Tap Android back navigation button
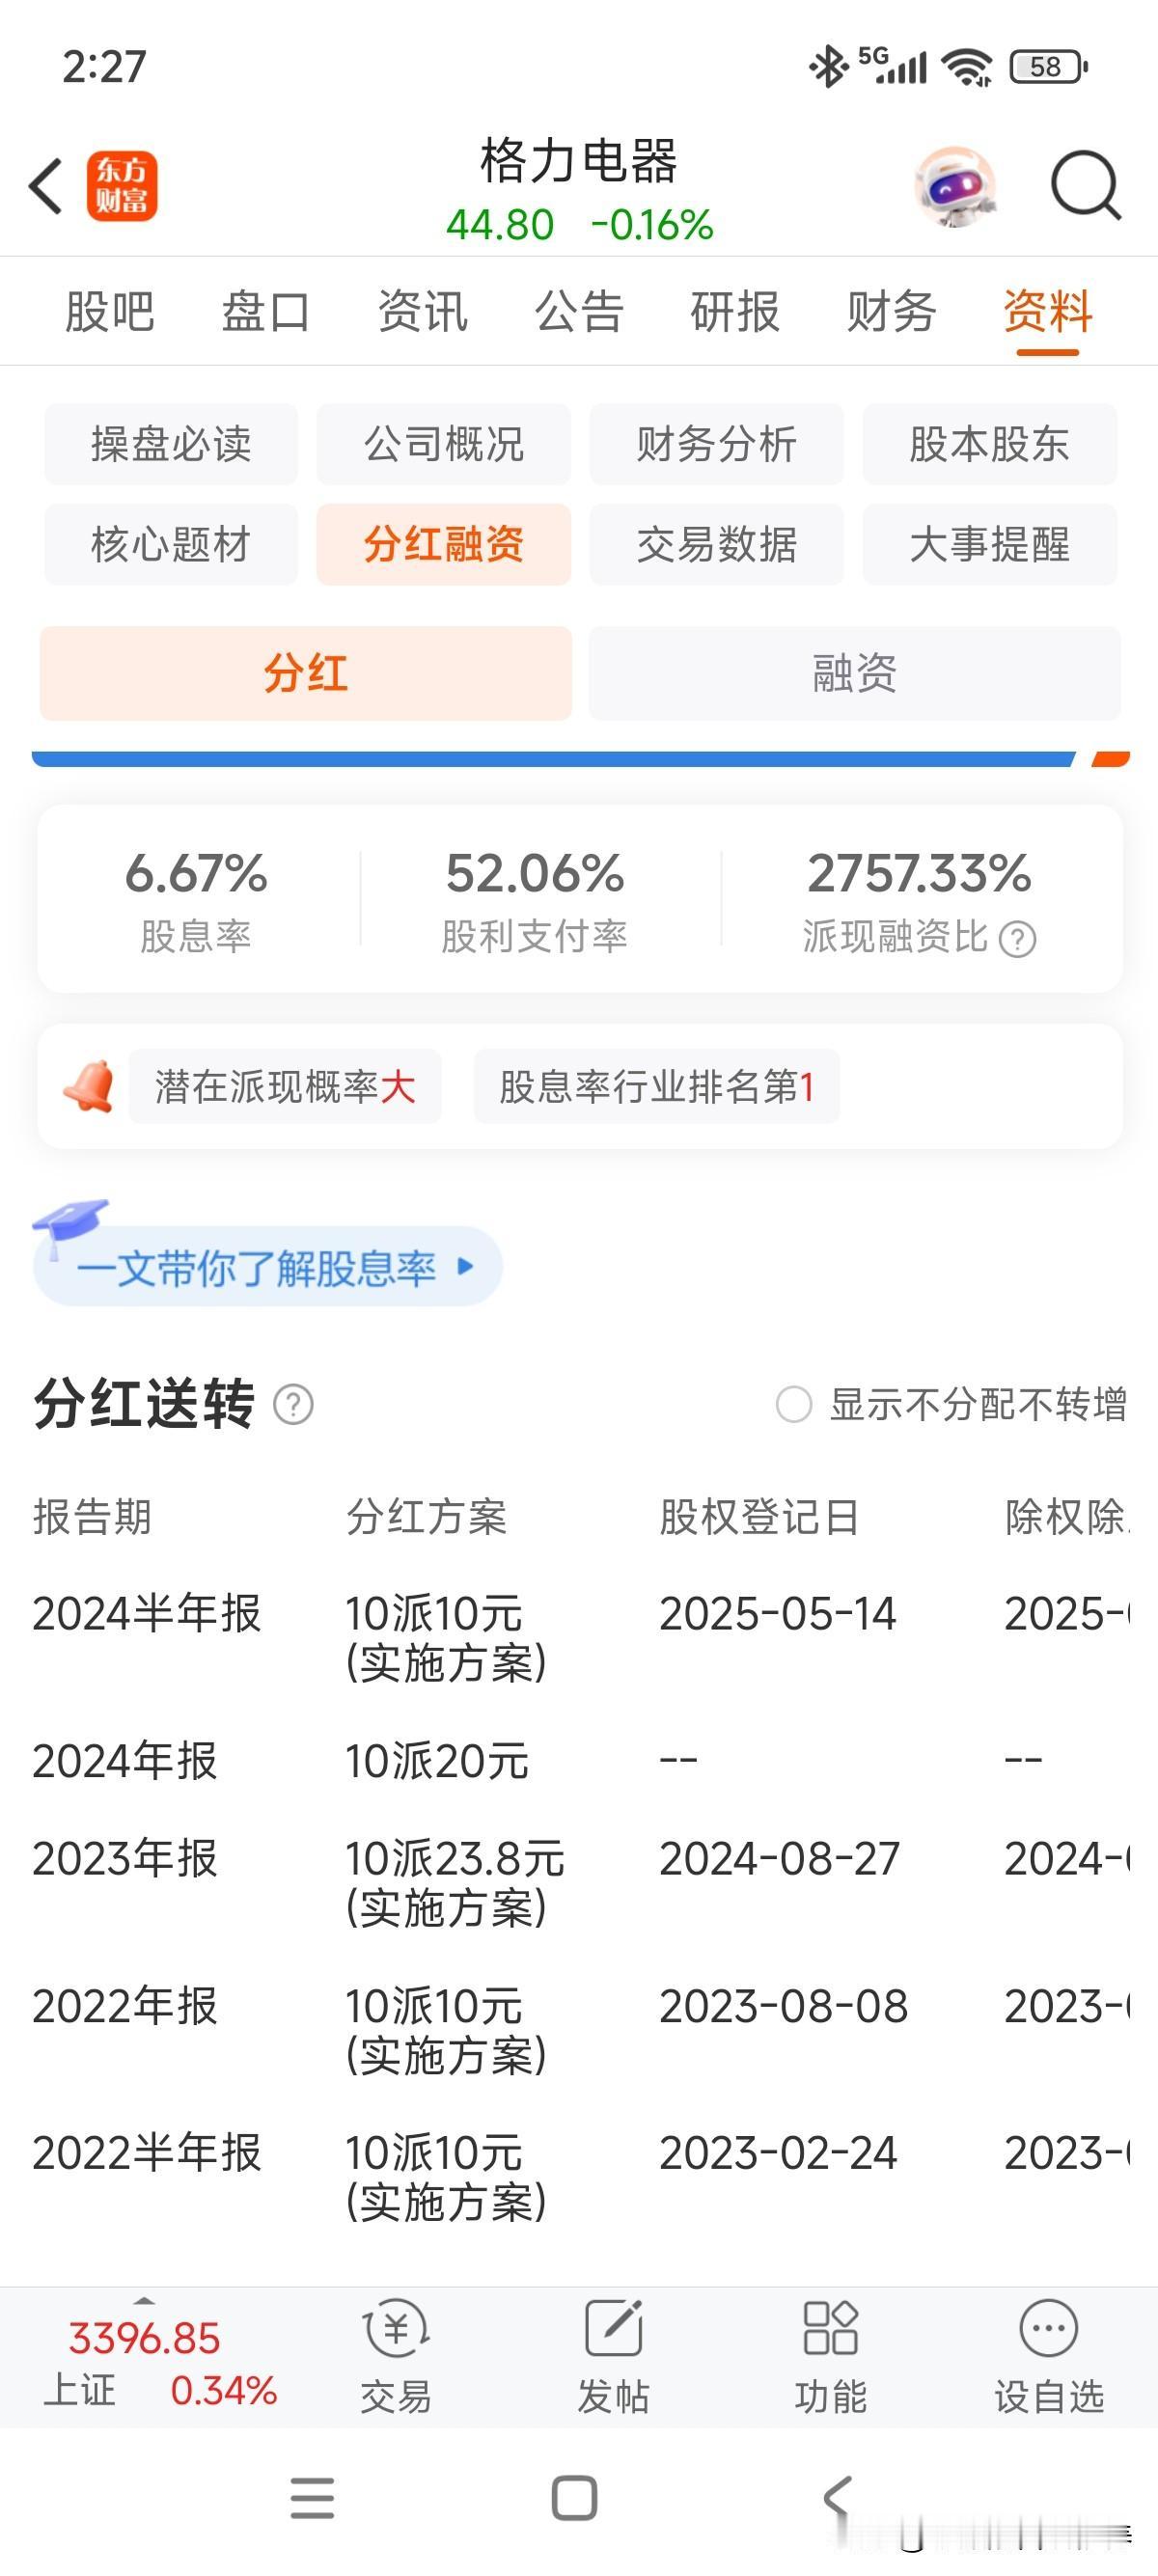 (x=836, y=2497)
